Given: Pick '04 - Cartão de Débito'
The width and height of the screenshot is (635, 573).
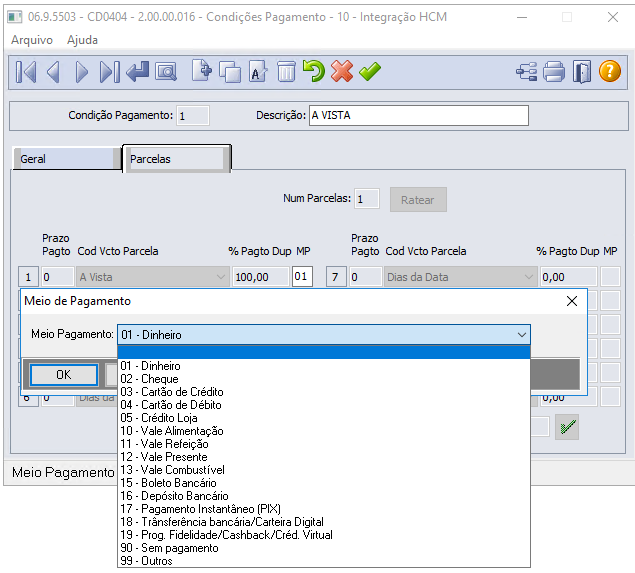Looking at the screenshot, I should point(324,405).
